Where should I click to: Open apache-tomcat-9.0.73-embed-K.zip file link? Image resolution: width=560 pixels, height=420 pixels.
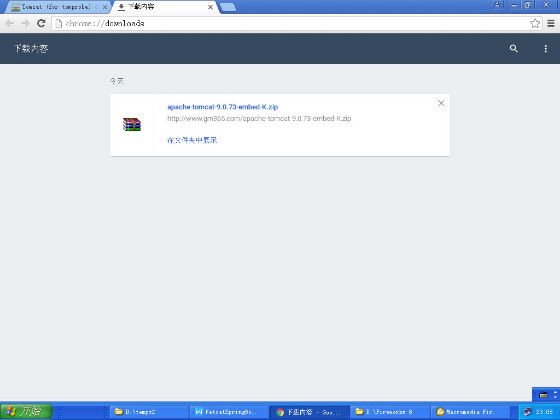coord(222,107)
